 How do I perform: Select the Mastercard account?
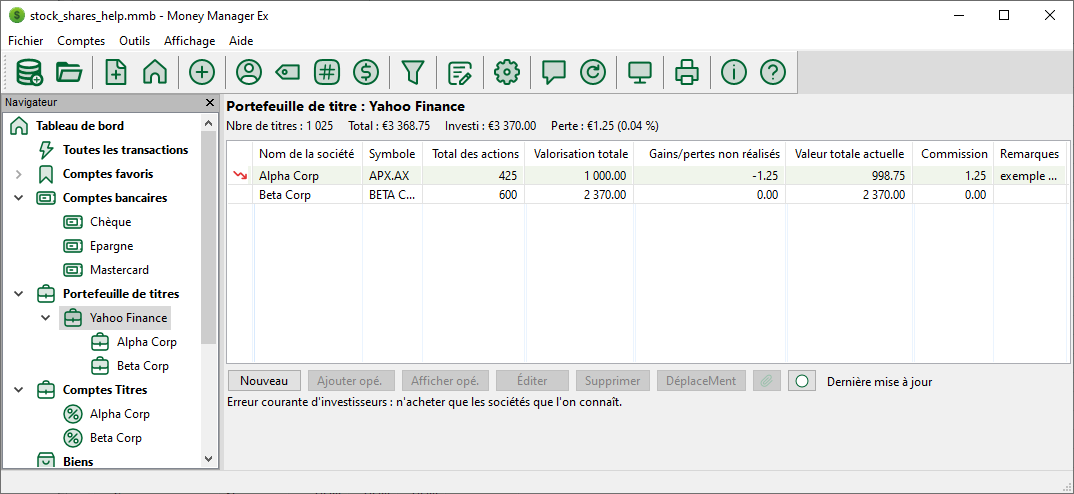(119, 270)
